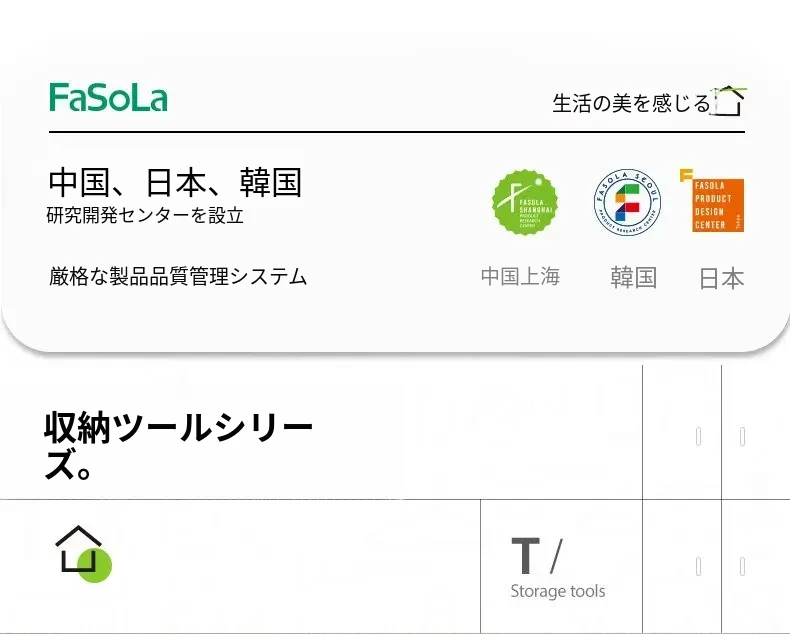The width and height of the screenshot is (790, 634).
Task: Select the round Fasola Seoul badge
Action: 627,203
